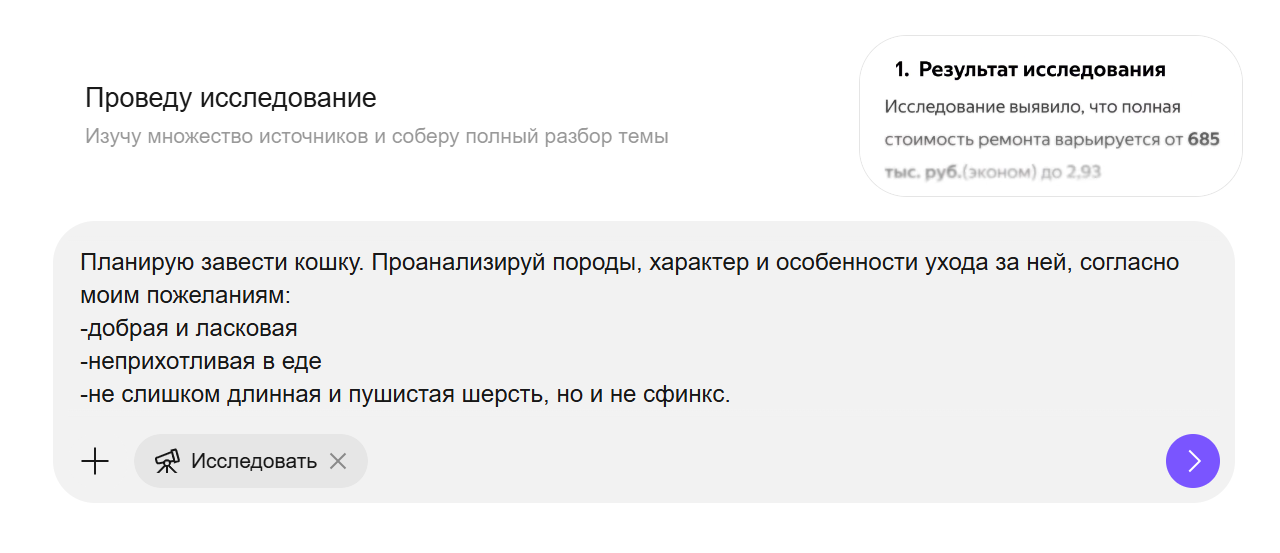This screenshot has width=1280, height=553.
Task: Click the card title Результат исследования
Action: (x=1042, y=70)
